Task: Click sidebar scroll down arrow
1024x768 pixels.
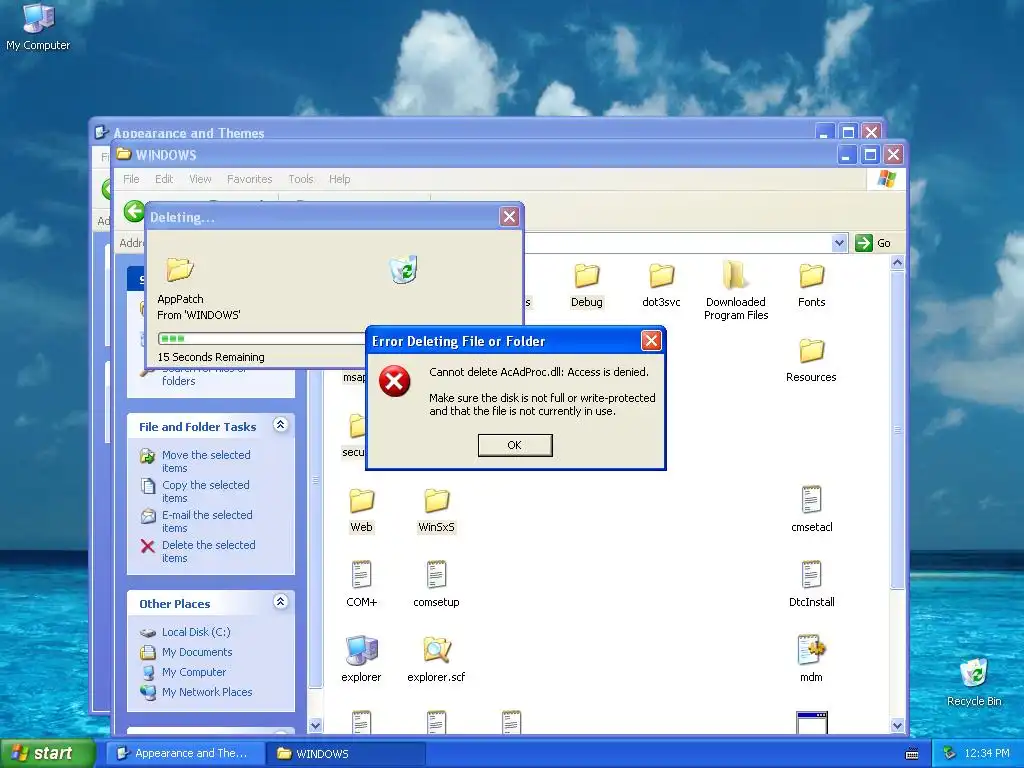Action: click(315, 726)
